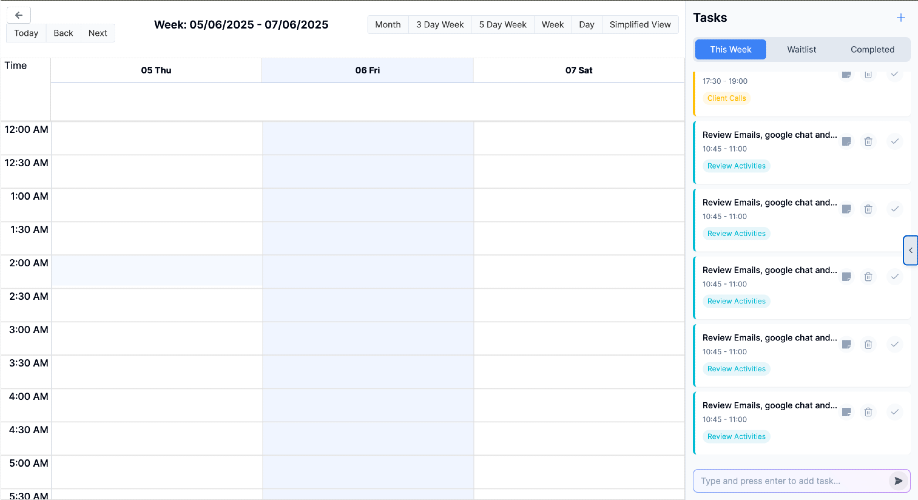This screenshot has width=918, height=500.
Task: Open notes on the second Review Emails task
Action: (x=846, y=209)
